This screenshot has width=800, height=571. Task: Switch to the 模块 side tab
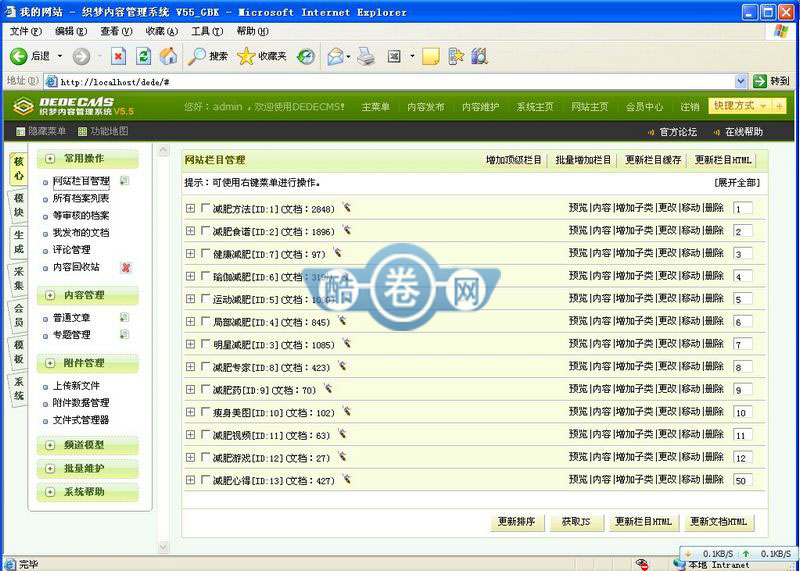[x=19, y=205]
